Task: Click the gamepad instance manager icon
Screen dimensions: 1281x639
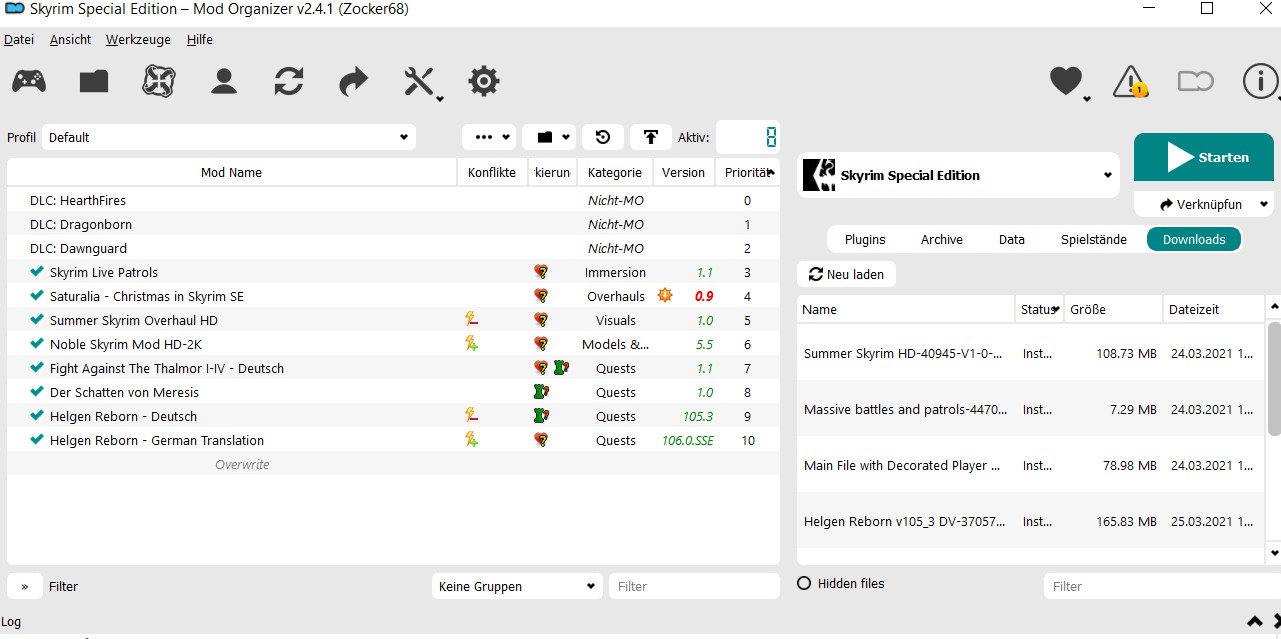Action: (28, 81)
